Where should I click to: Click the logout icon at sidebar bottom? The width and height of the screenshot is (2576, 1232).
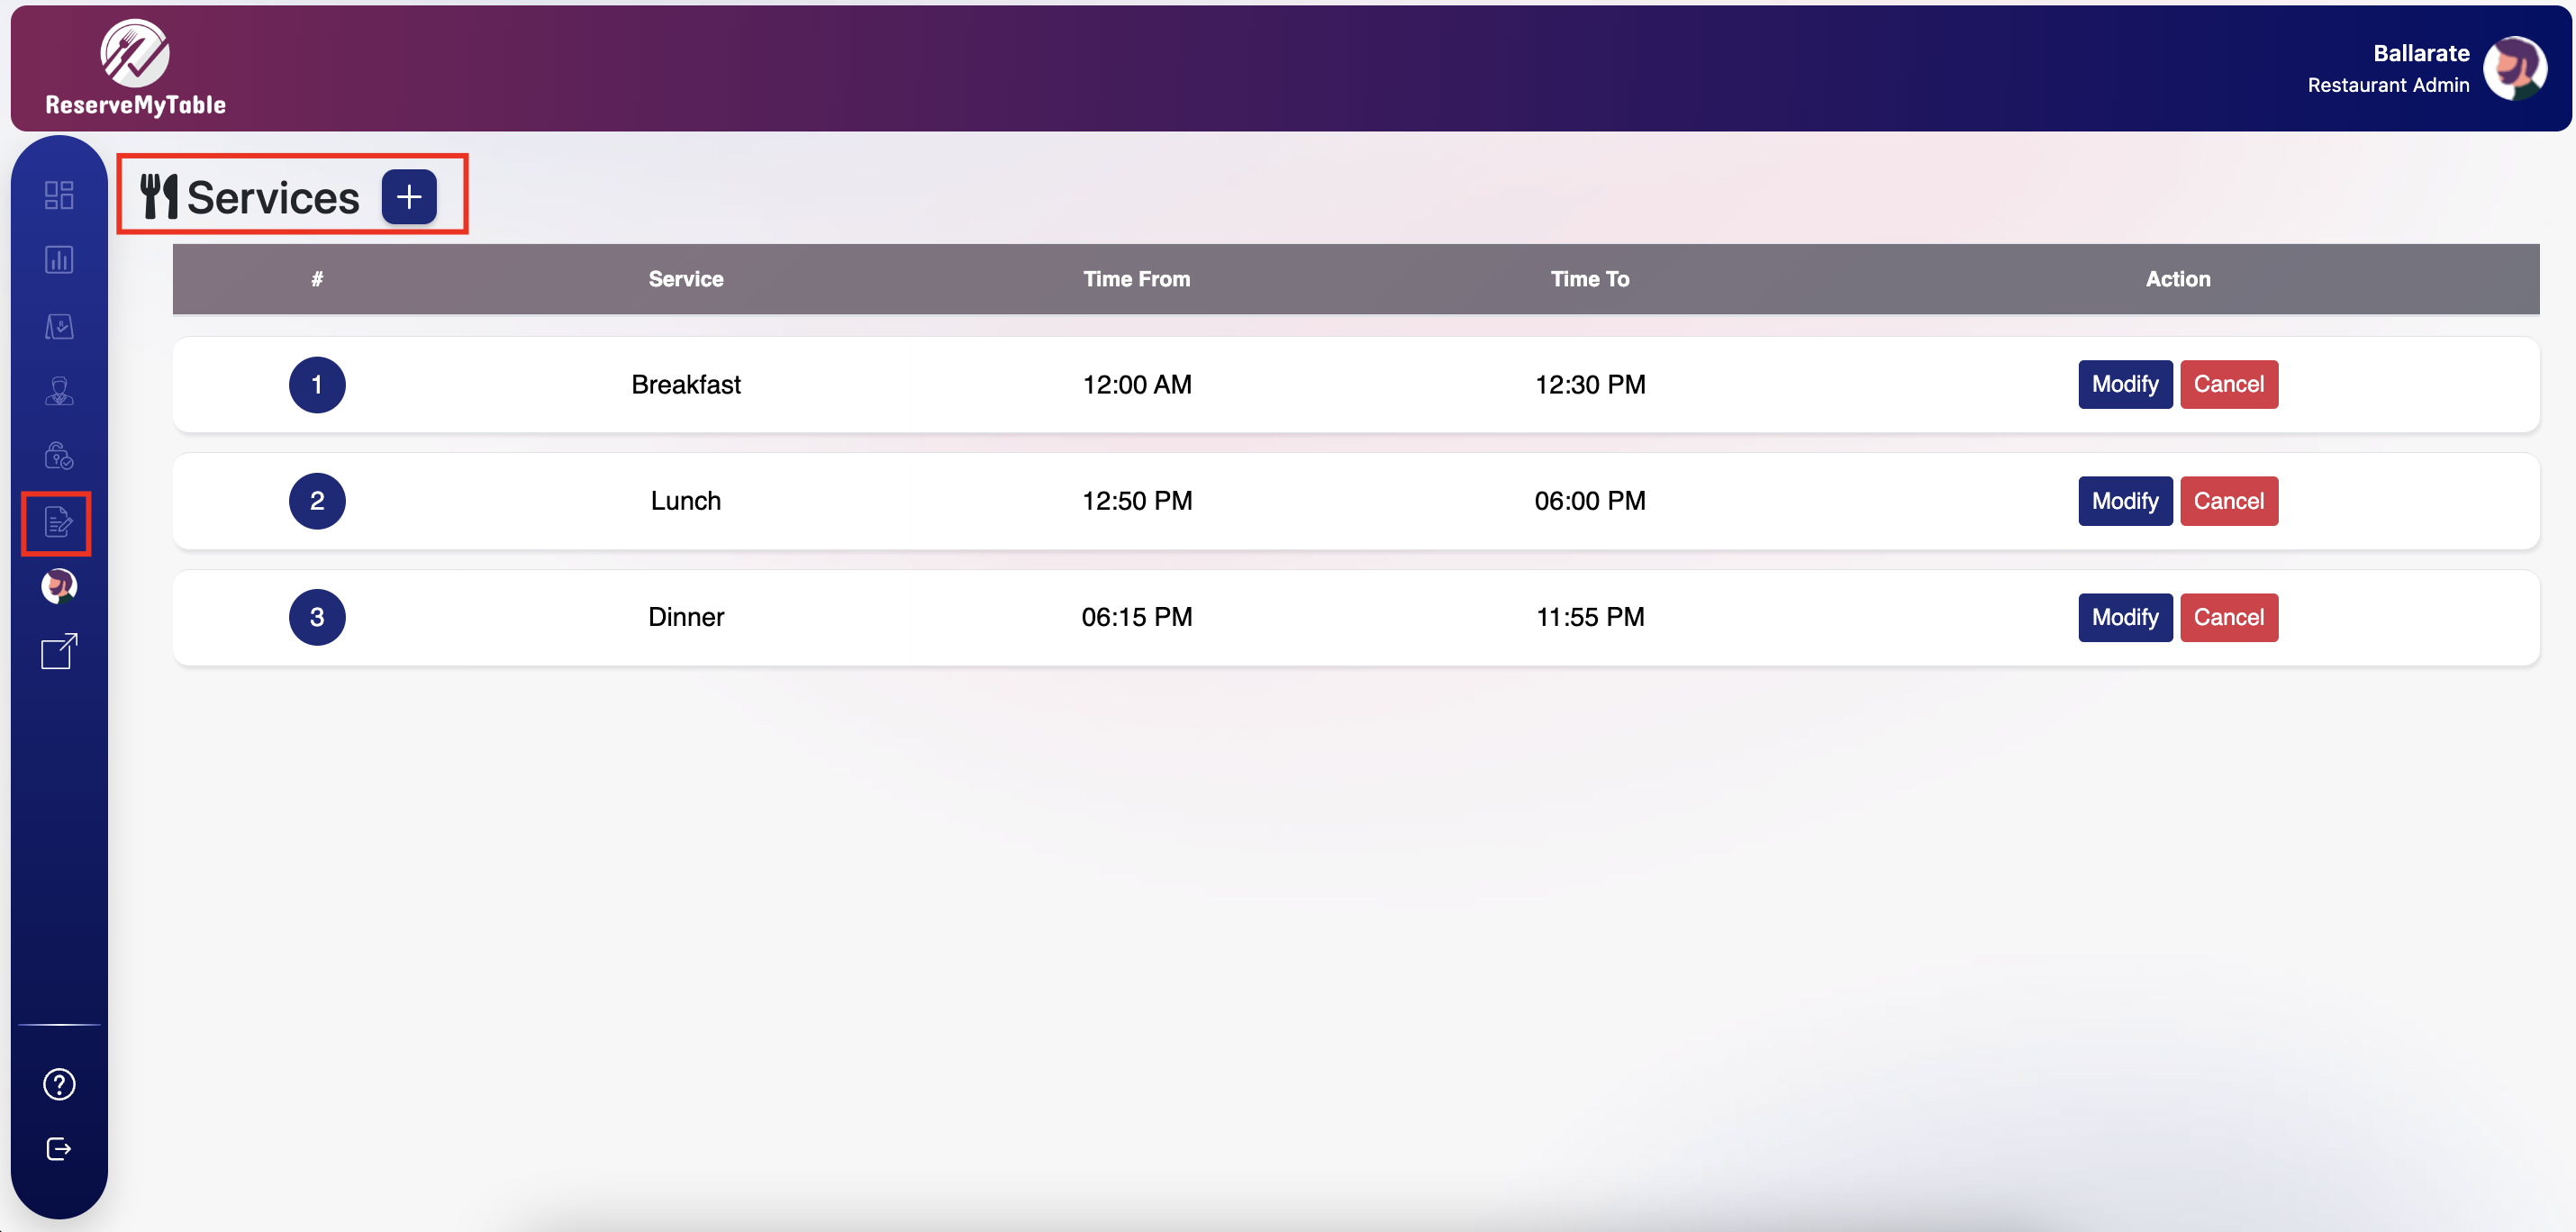pos(59,1149)
